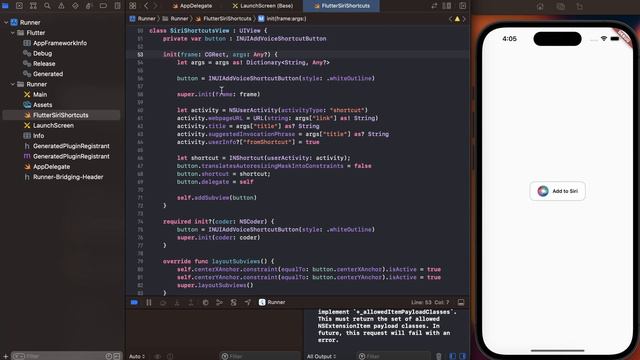
Task: Collapse the top-level Runner project
Action: (6, 22)
